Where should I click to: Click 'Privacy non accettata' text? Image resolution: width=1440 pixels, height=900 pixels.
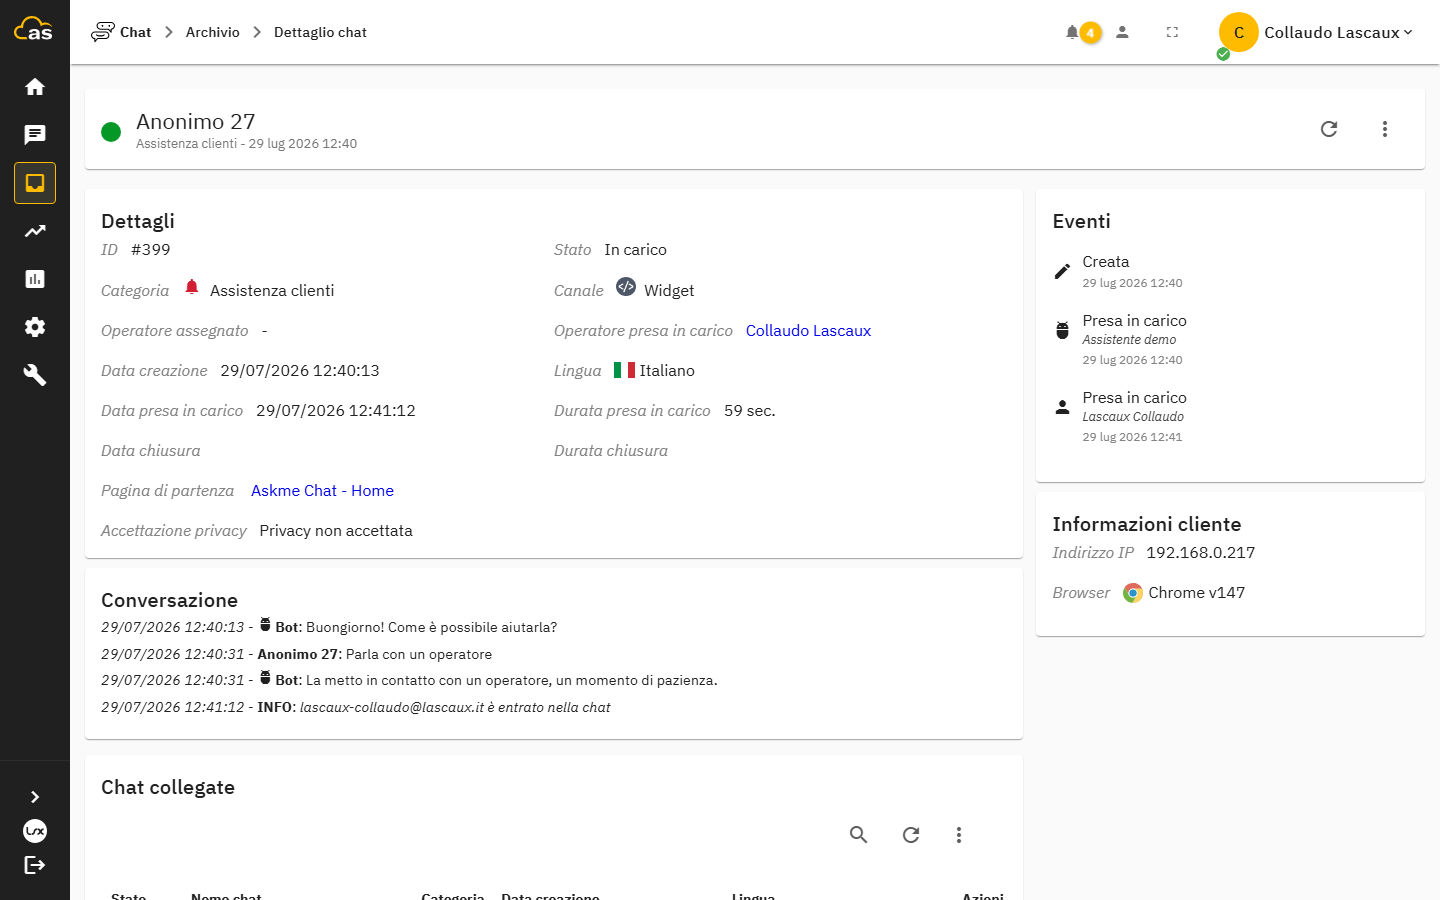[x=336, y=530]
